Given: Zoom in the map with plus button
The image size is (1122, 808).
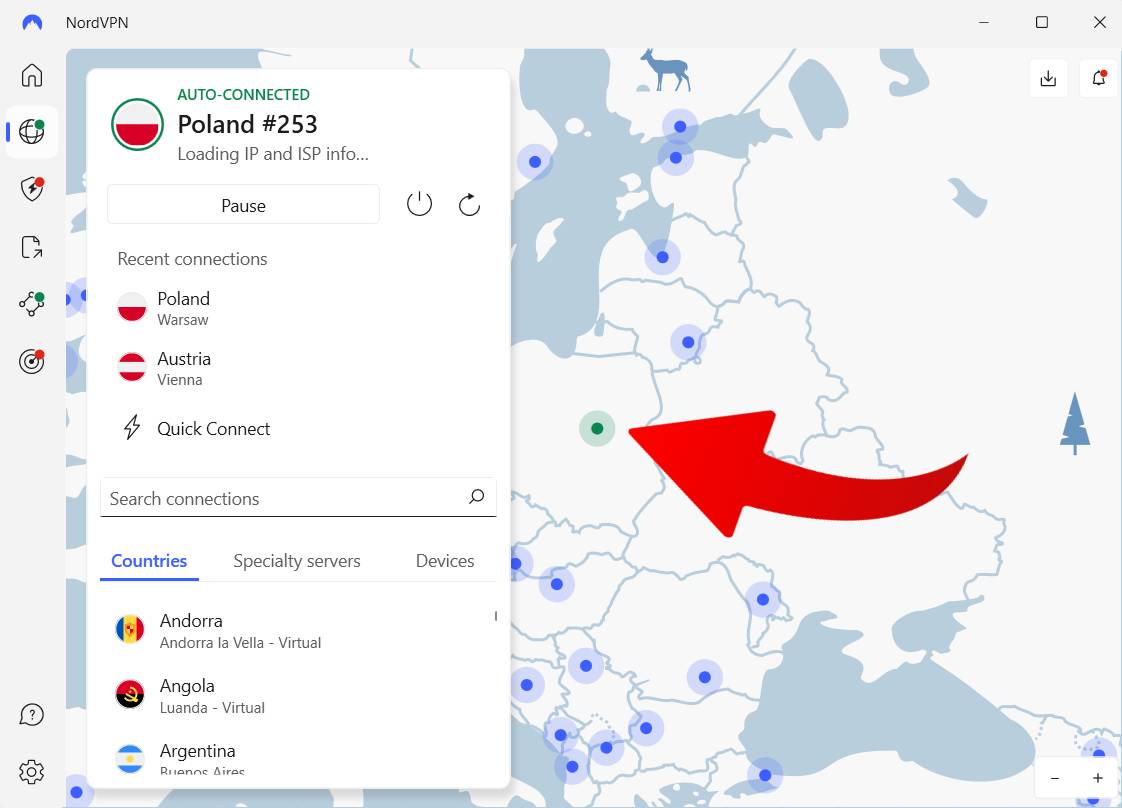Looking at the screenshot, I should tap(1098, 778).
